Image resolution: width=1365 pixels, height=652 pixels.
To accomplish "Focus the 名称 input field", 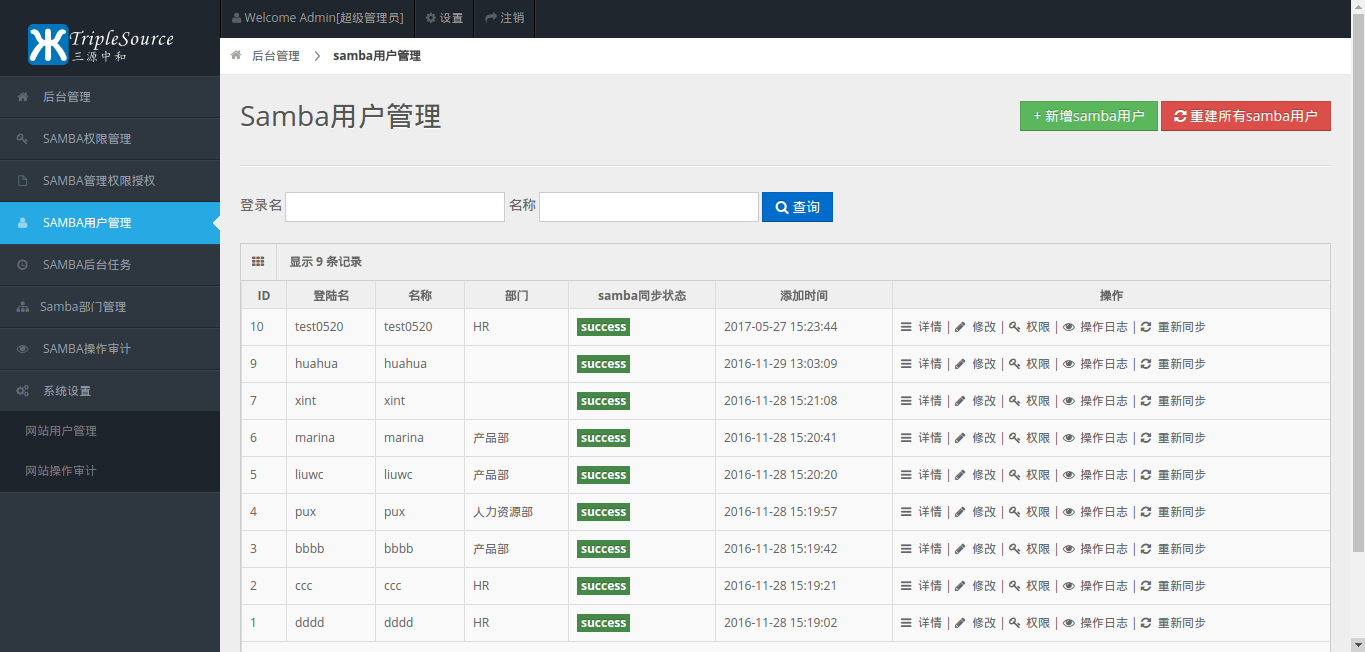I will pos(649,207).
